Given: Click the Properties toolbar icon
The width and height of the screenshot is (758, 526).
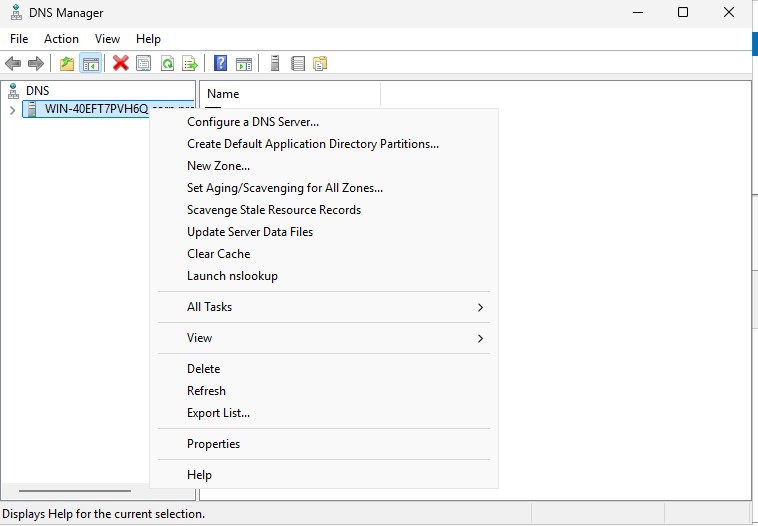Looking at the screenshot, I should coord(144,63).
